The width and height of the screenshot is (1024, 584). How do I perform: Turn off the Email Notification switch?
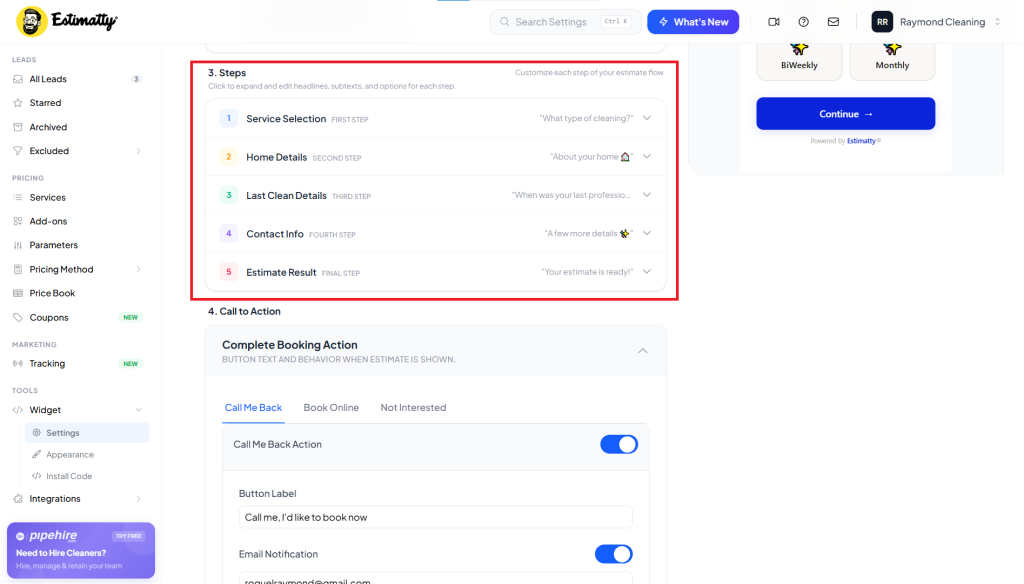click(x=614, y=554)
